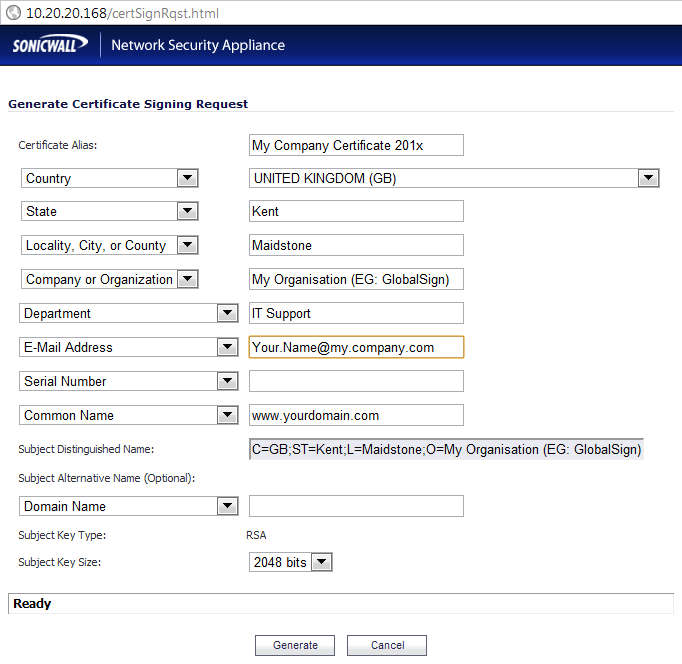Expand the Serial Number dropdown
The image size is (682, 664).
128,381
